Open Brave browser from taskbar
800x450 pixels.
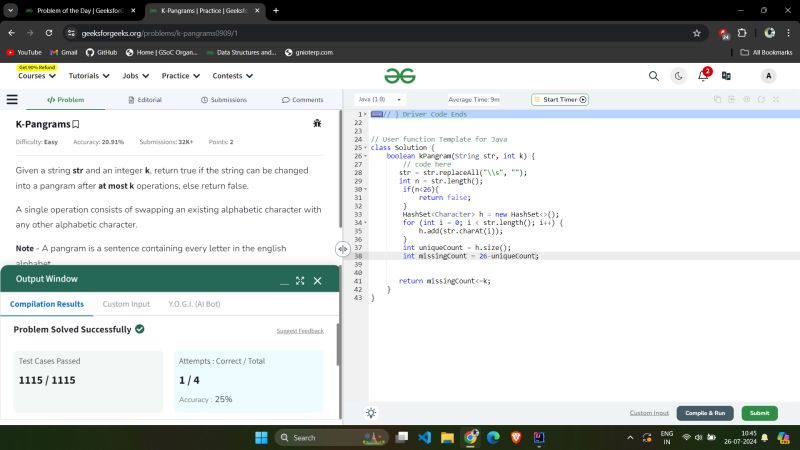click(516, 437)
